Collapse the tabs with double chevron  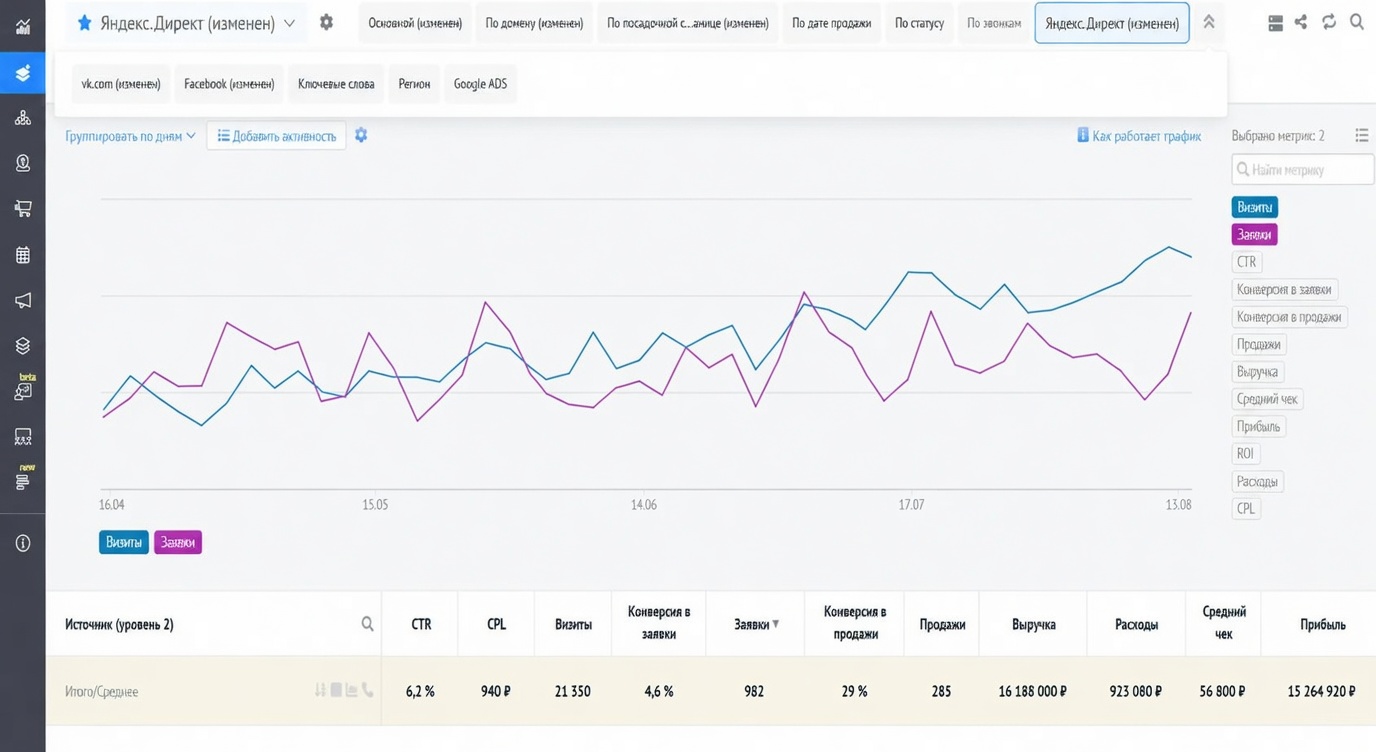click(1208, 22)
